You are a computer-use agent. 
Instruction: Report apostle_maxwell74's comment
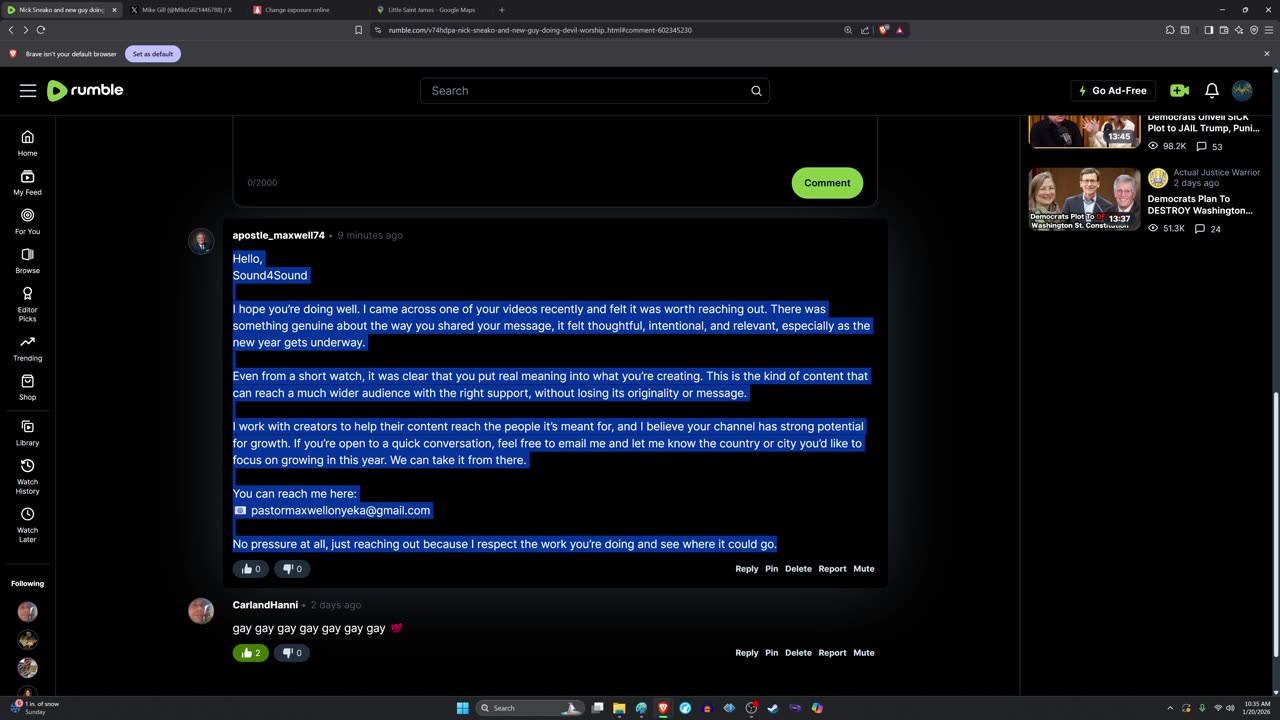click(832, 569)
